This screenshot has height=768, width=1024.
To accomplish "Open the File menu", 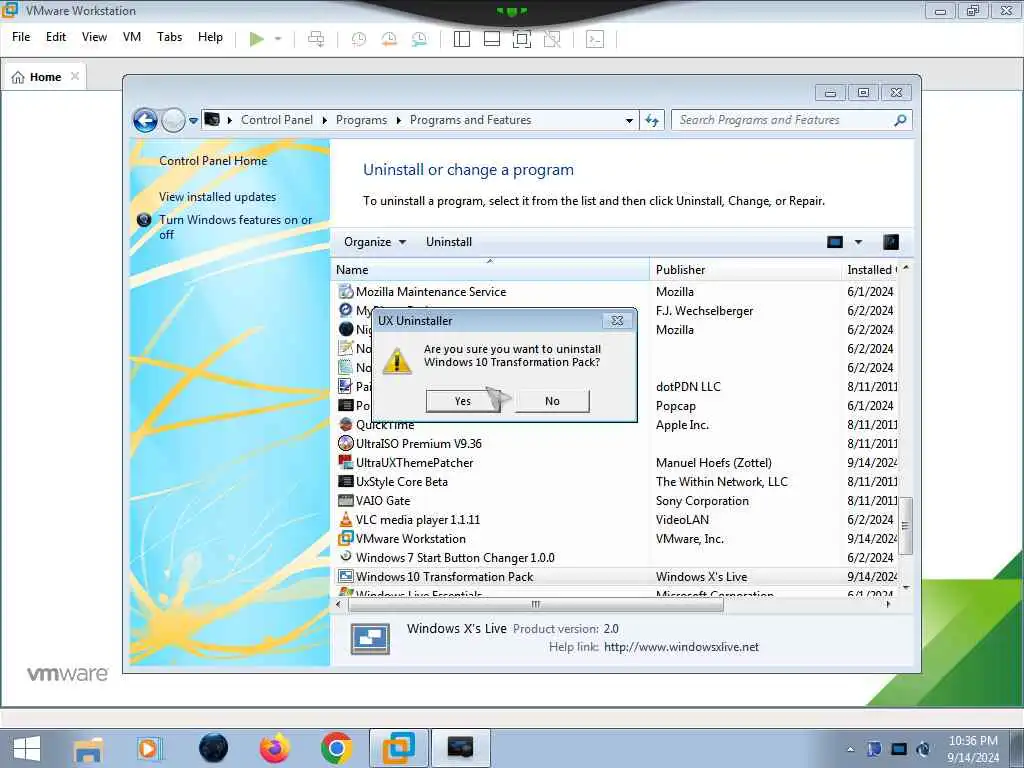I will [21, 37].
